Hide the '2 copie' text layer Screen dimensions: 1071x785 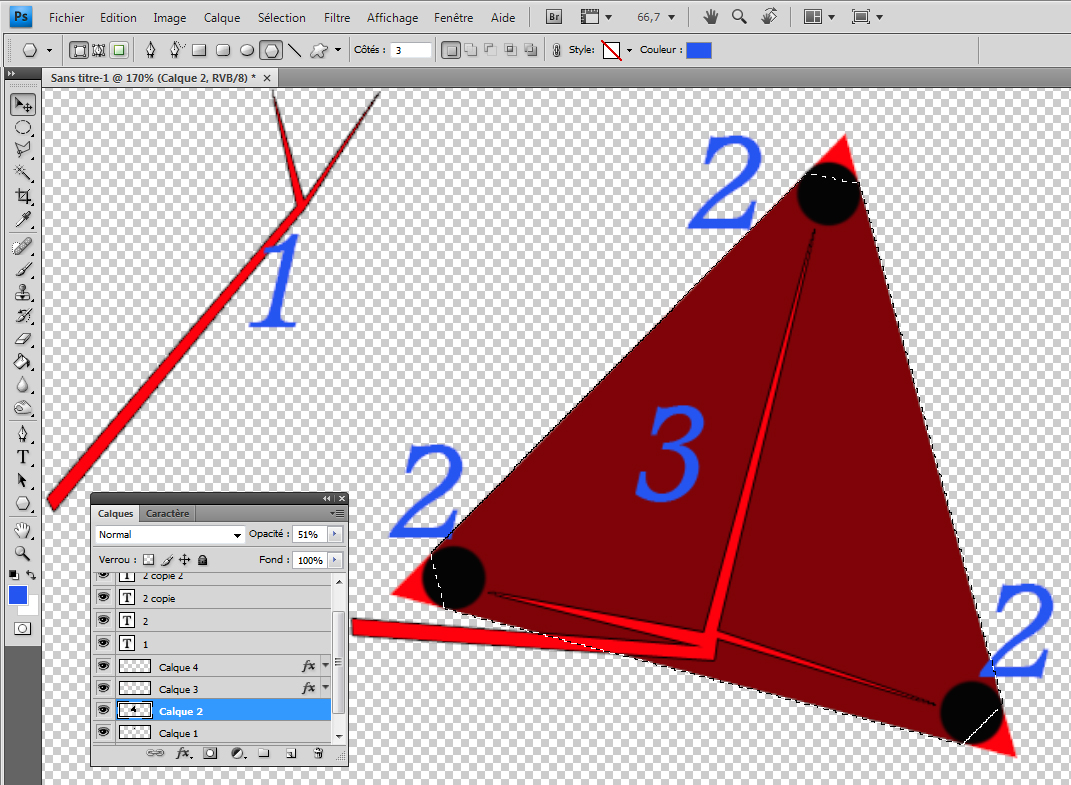pyautogui.click(x=103, y=597)
